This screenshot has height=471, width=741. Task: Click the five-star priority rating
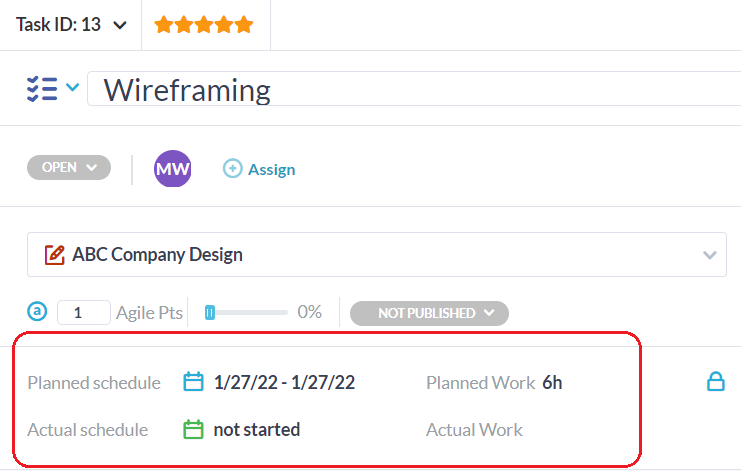[x=204, y=24]
